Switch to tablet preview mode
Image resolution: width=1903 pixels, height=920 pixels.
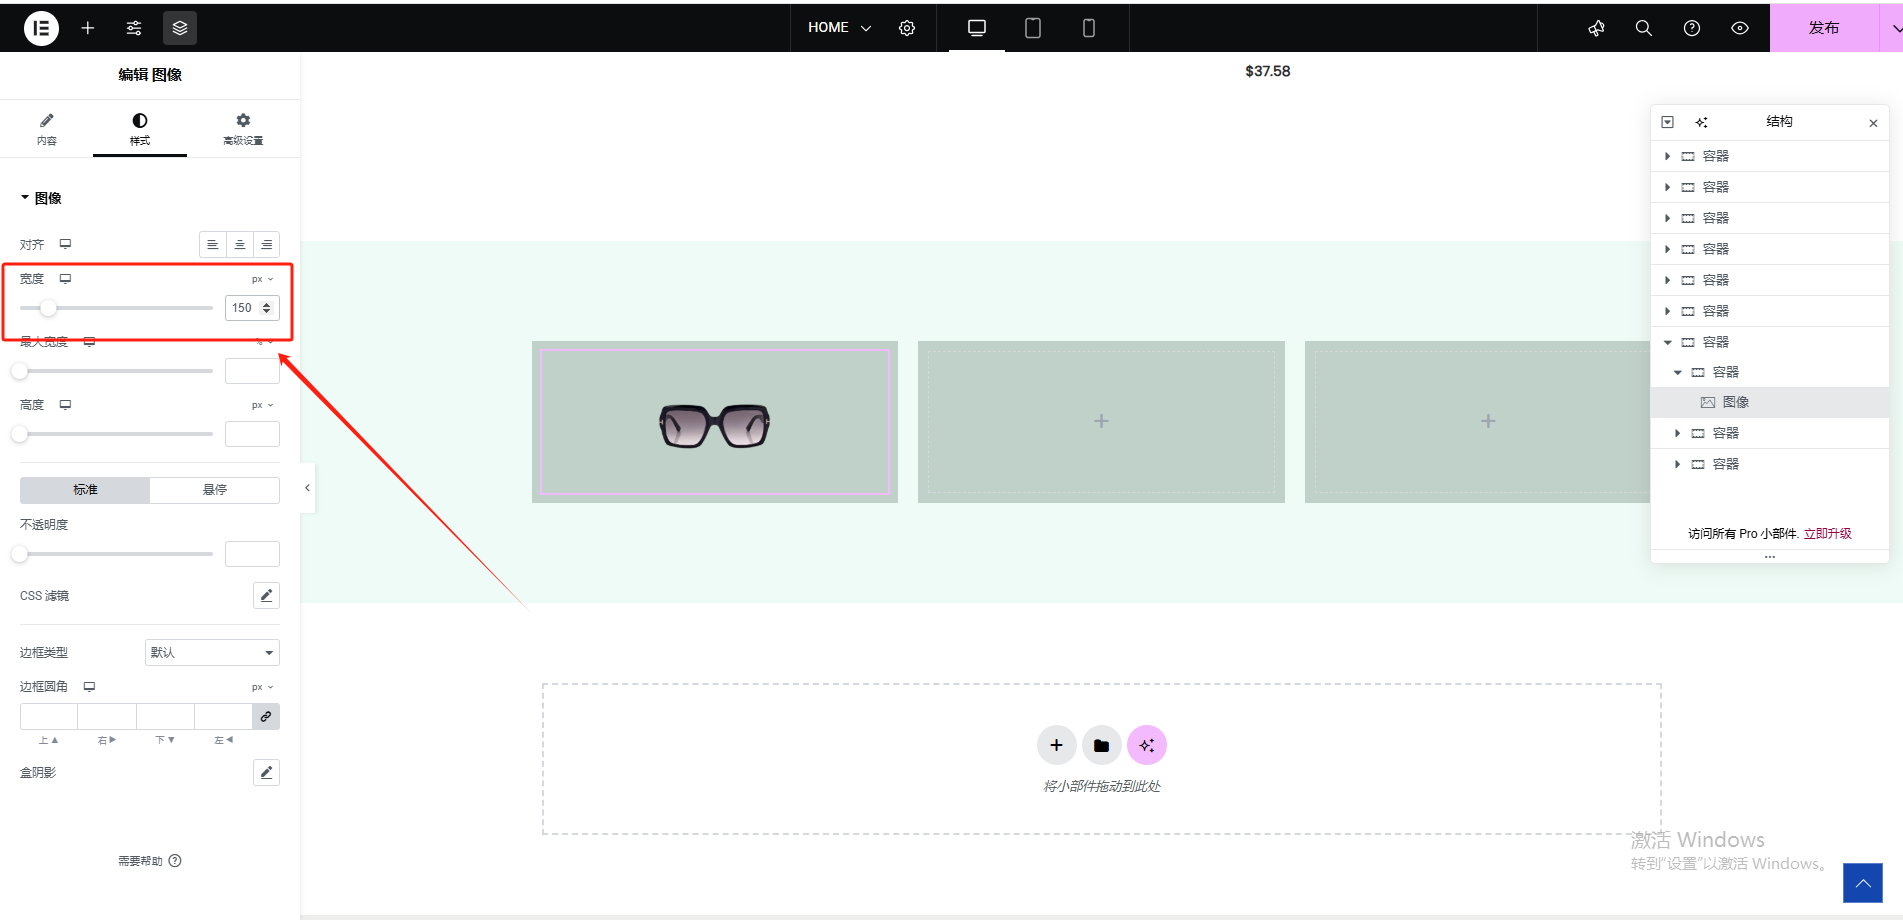[1033, 28]
